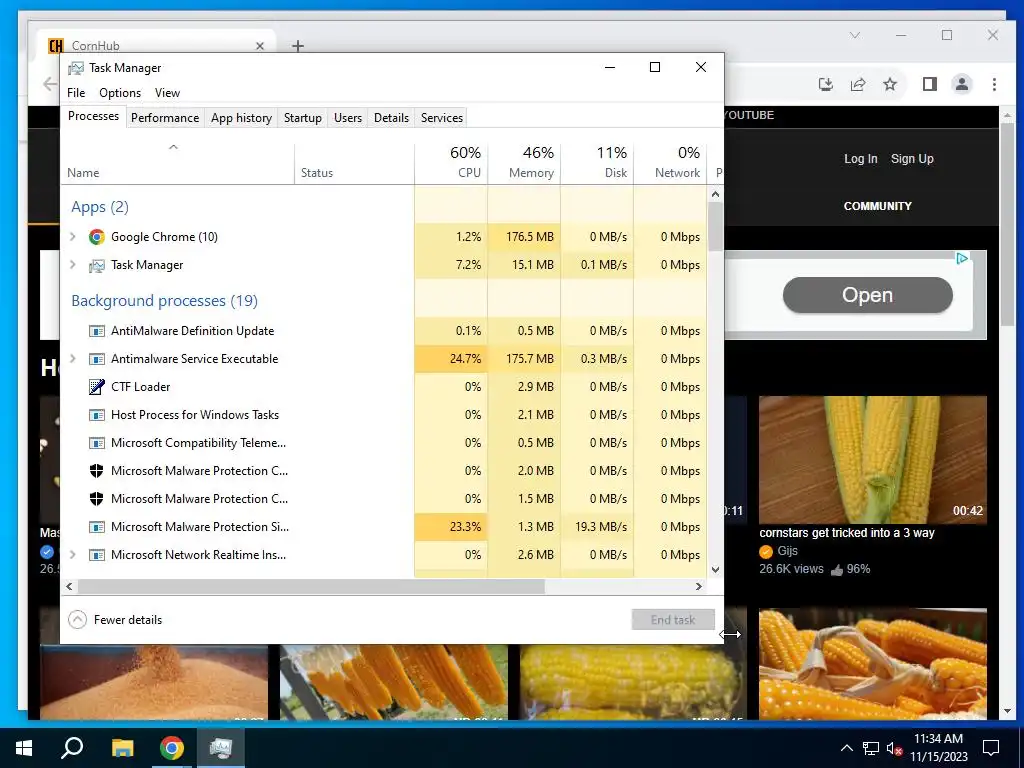
Task: Click the horizontal scrollbar right arrow
Action: pyautogui.click(x=698, y=586)
